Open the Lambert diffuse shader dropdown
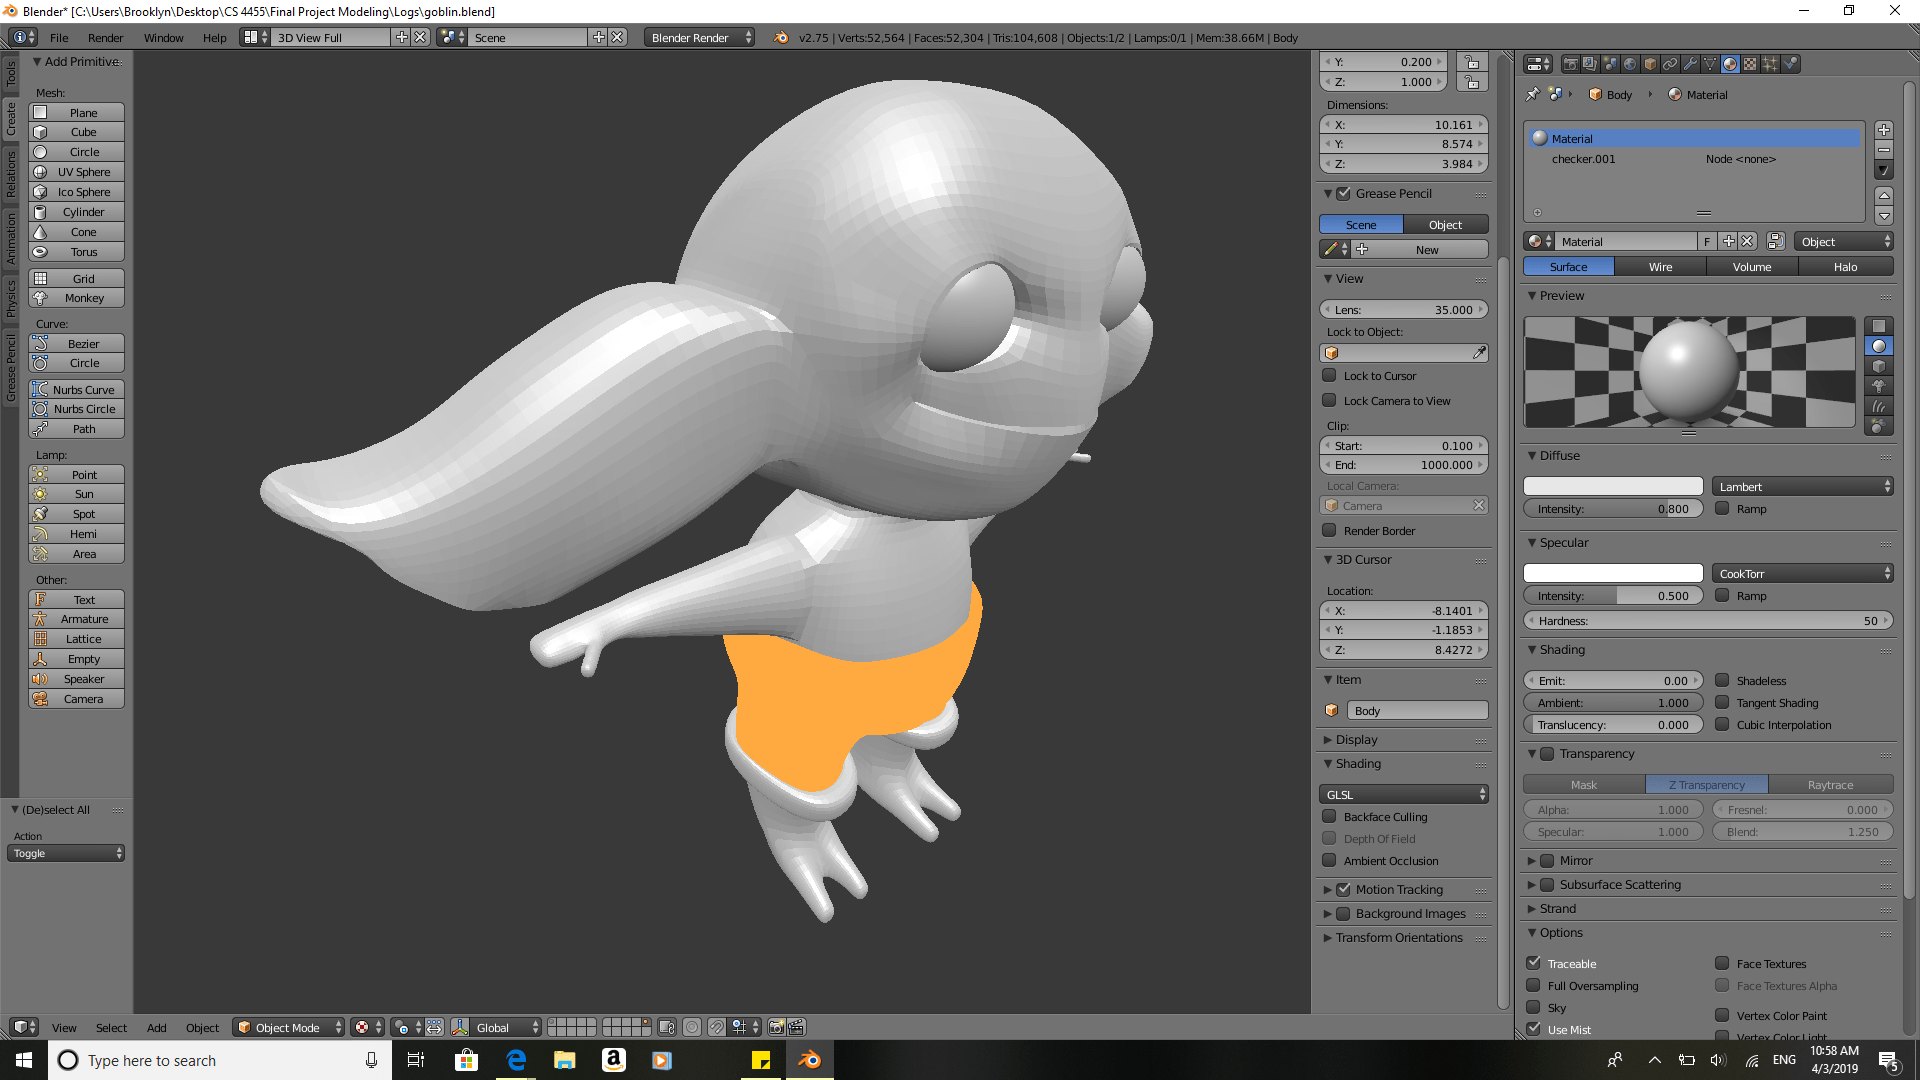The image size is (1920, 1080). [x=1803, y=487]
